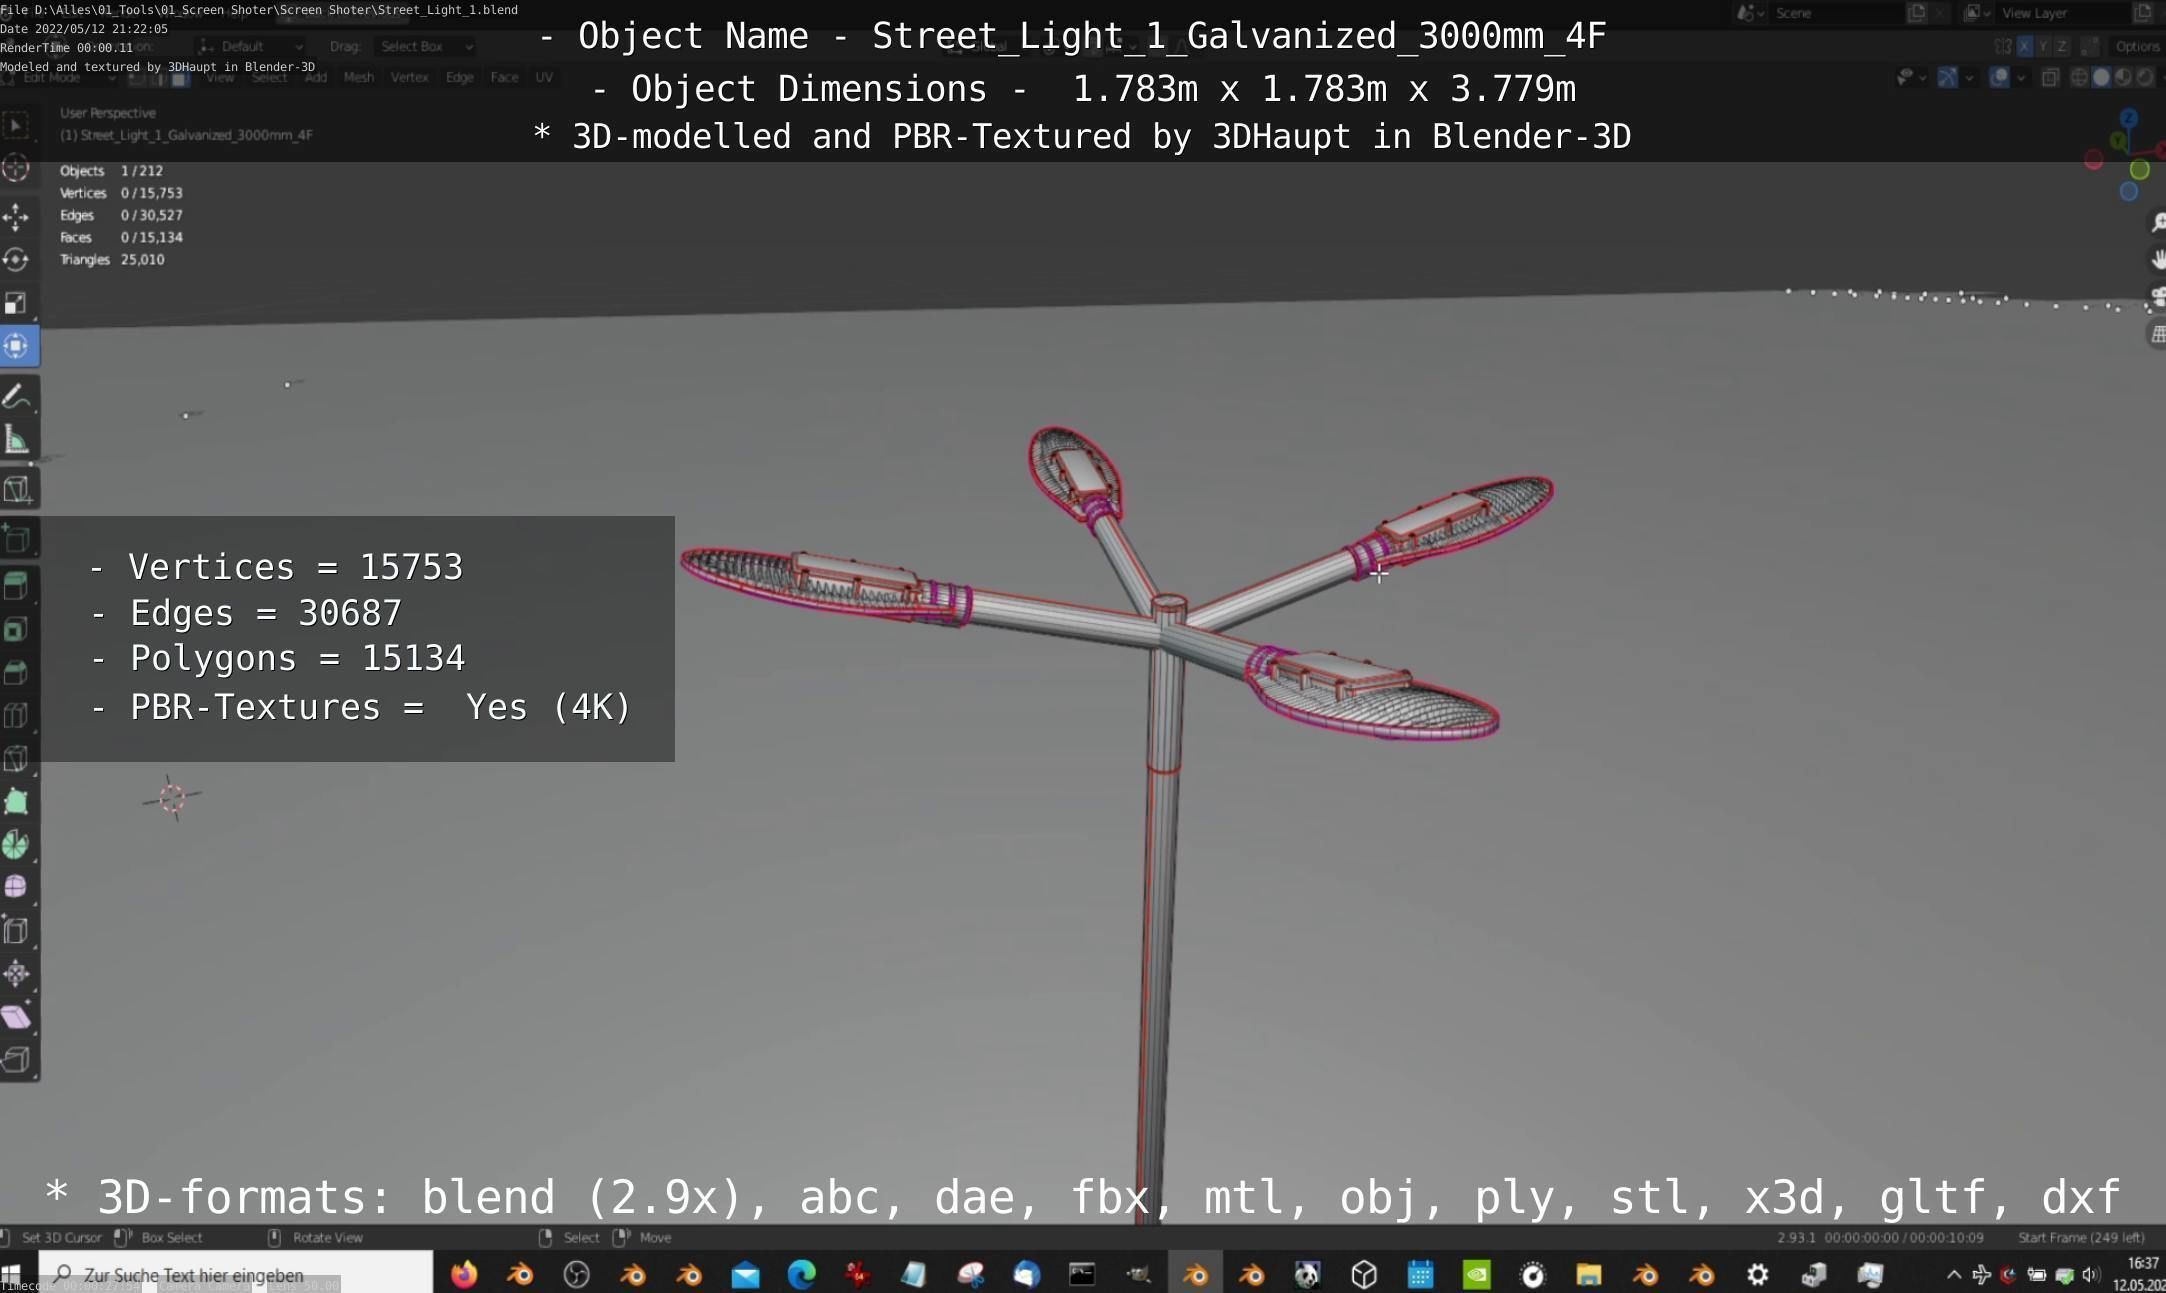Click the Zoom view magnifier gizmo

tap(2157, 222)
